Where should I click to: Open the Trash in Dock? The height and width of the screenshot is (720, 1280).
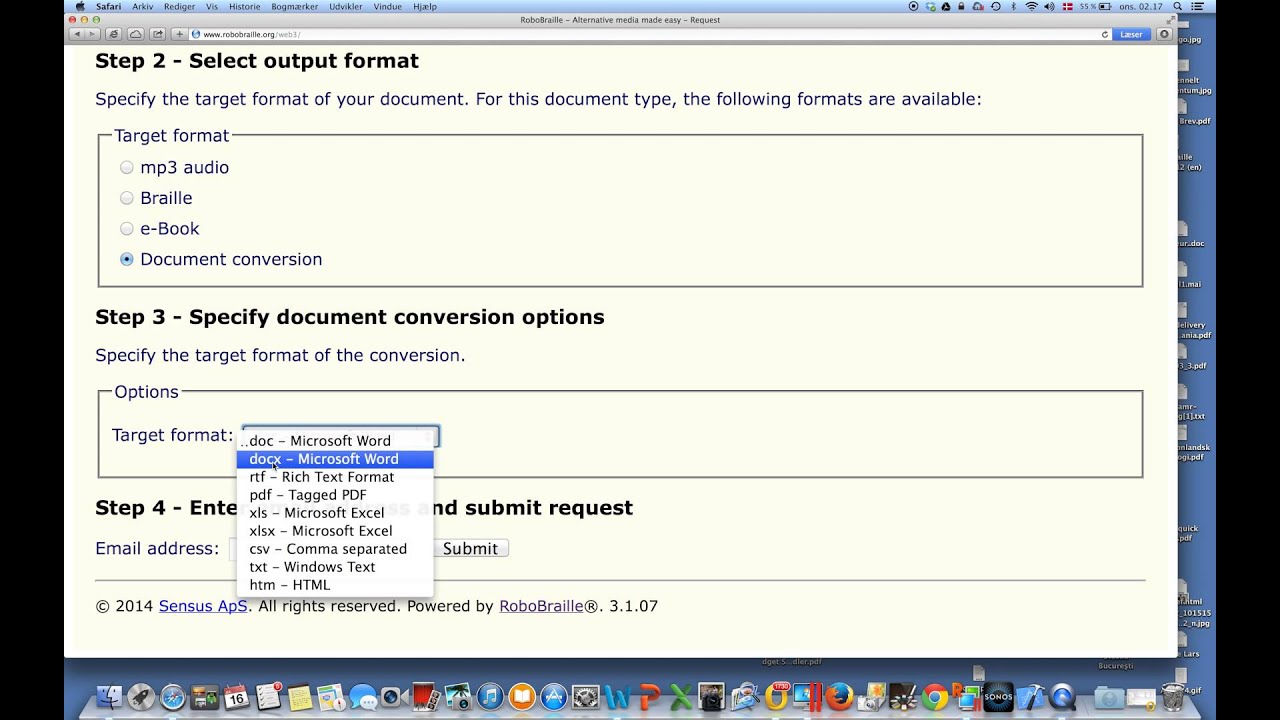pos(1172,697)
